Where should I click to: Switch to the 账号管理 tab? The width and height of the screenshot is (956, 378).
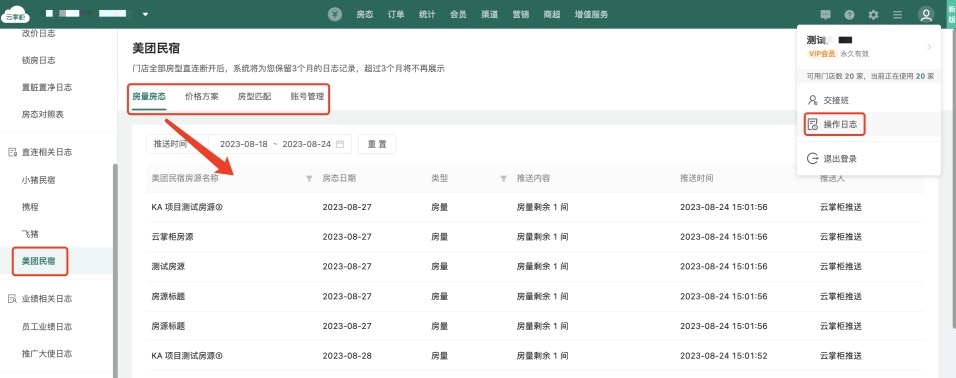click(307, 96)
